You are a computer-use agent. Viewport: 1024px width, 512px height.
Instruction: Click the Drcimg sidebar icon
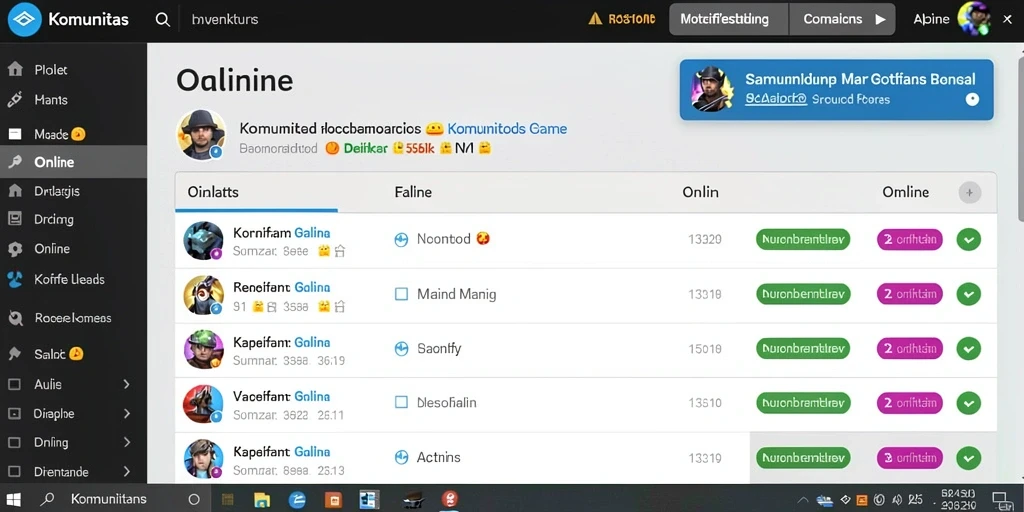coord(14,219)
